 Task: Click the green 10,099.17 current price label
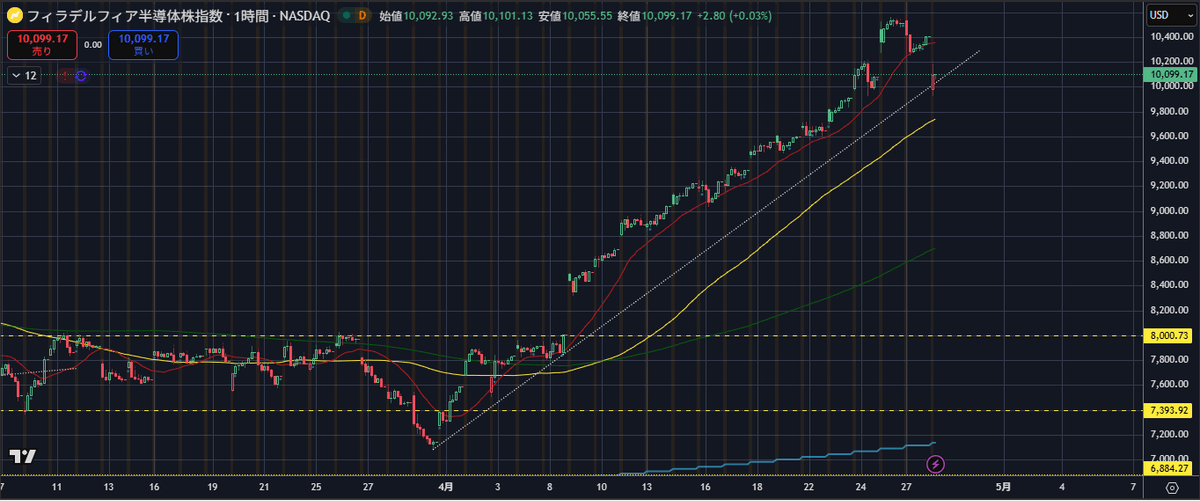click(x=1170, y=74)
